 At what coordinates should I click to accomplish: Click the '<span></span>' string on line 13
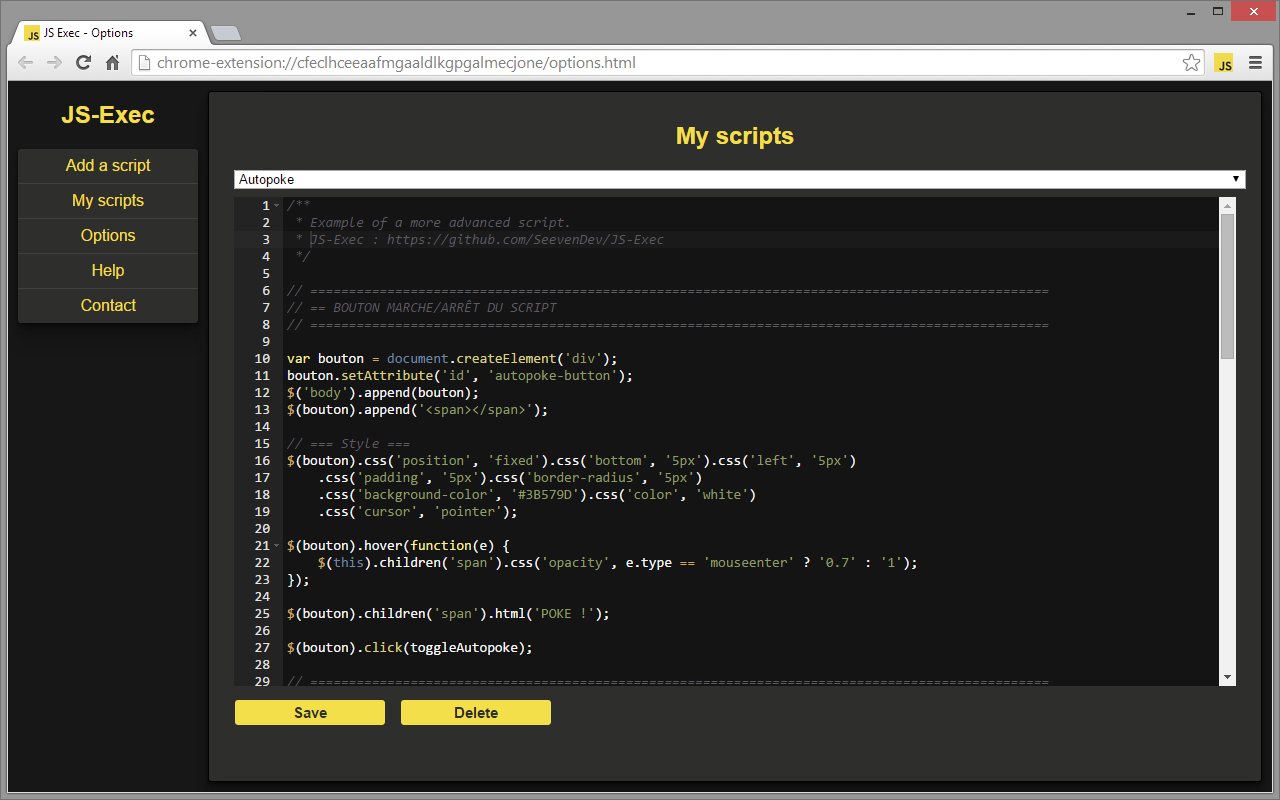(x=479, y=410)
